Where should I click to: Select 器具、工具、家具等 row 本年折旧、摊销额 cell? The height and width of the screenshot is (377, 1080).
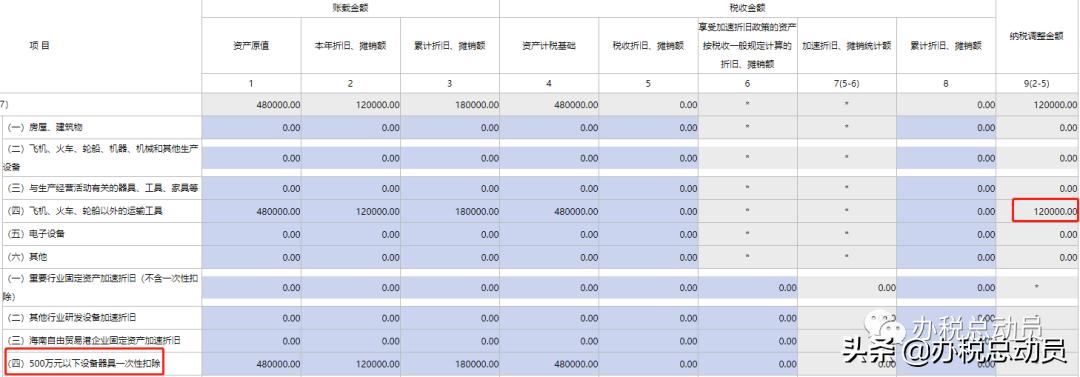pyautogui.click(x=351, y=188)
